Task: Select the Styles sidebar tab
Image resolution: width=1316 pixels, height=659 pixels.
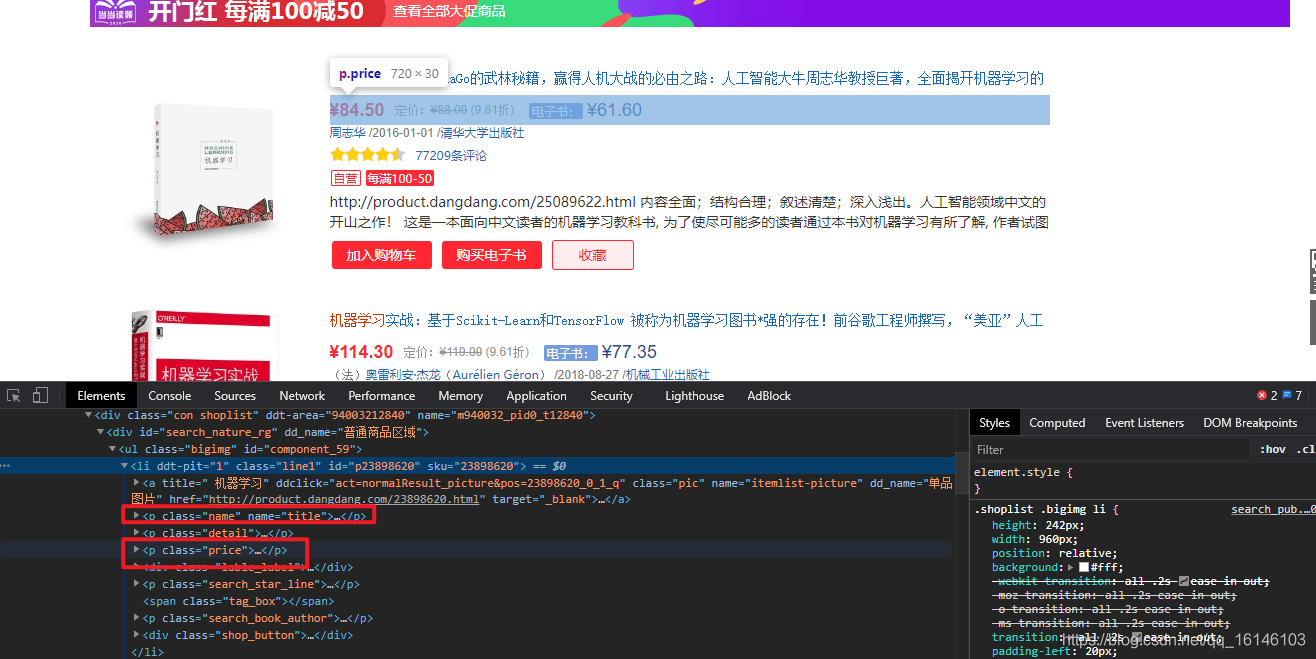Action: point(994,422)
